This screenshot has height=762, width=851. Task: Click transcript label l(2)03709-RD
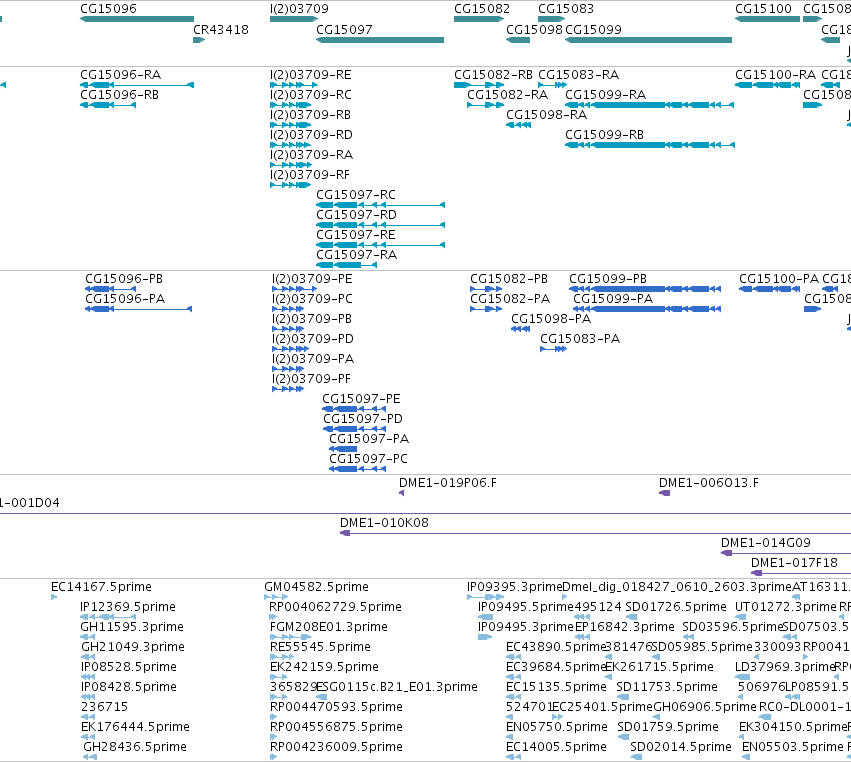pos(311,135)
